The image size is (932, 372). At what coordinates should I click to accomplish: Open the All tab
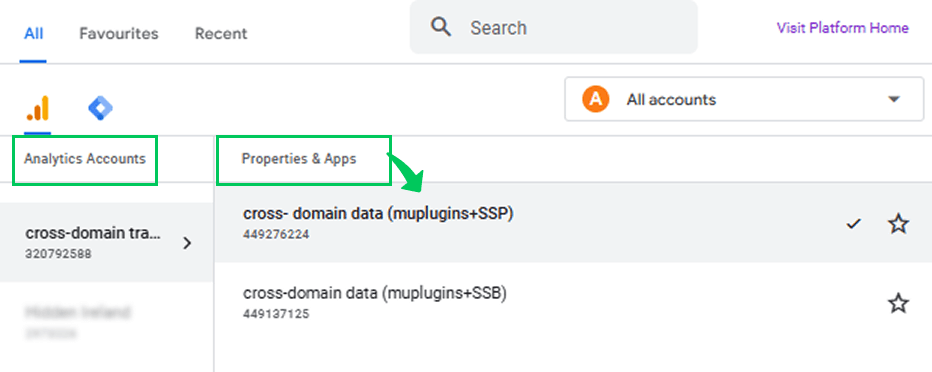click(33, 33)
